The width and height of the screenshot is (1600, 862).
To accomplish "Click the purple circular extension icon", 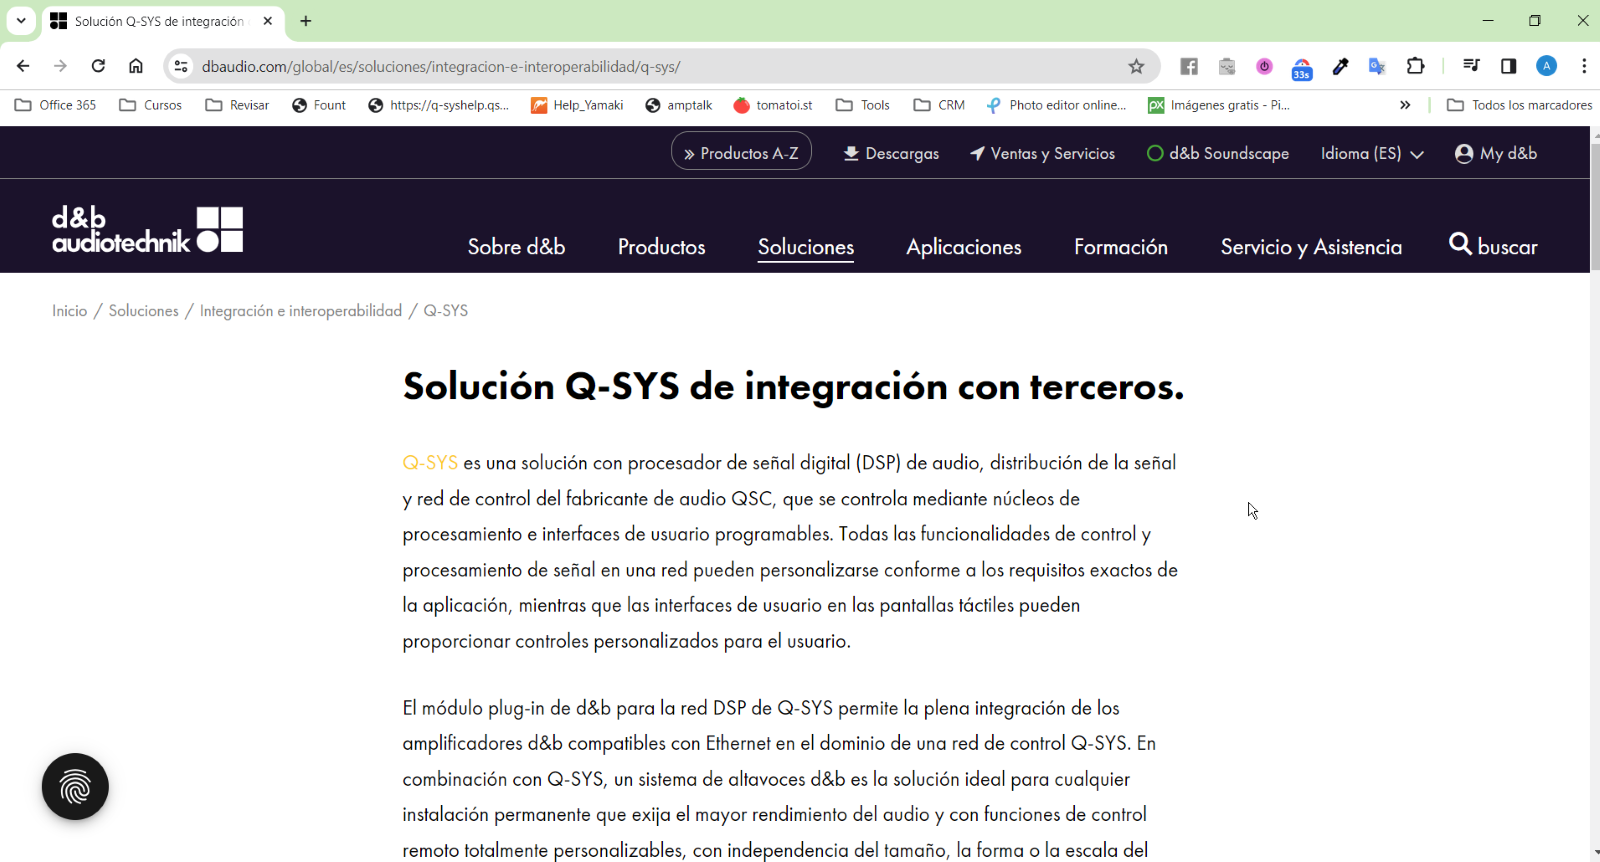I will [x=1265, y=66].
